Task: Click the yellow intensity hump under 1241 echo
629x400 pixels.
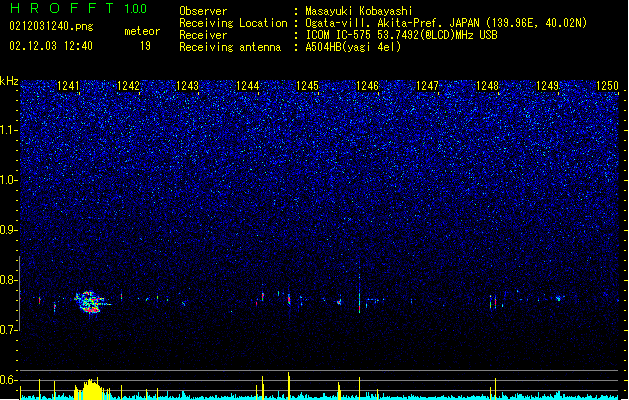Action: [x=92, y=389]
